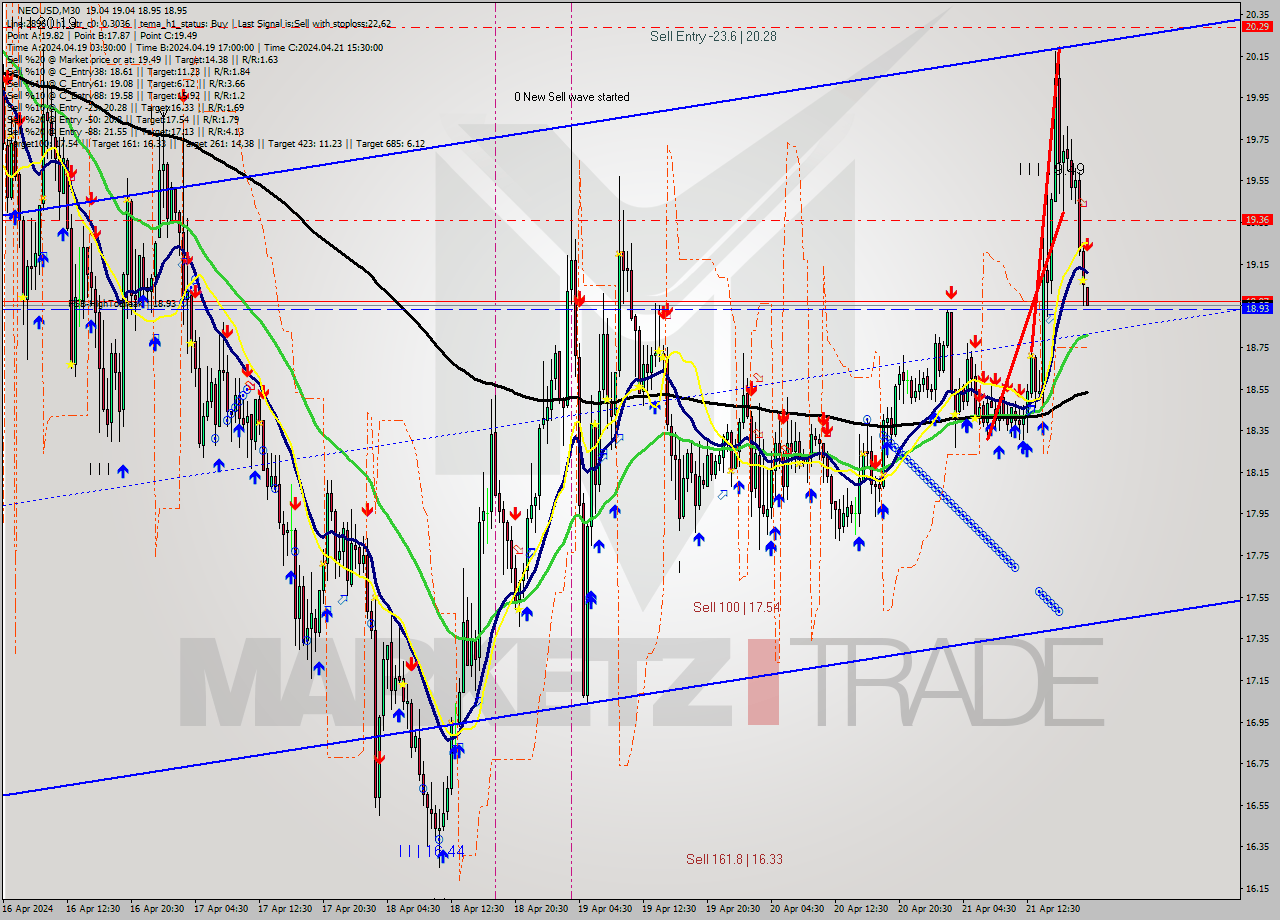
Task: Select the red 20.29 price tag on axis
Action: click(x=1256, y=26)
